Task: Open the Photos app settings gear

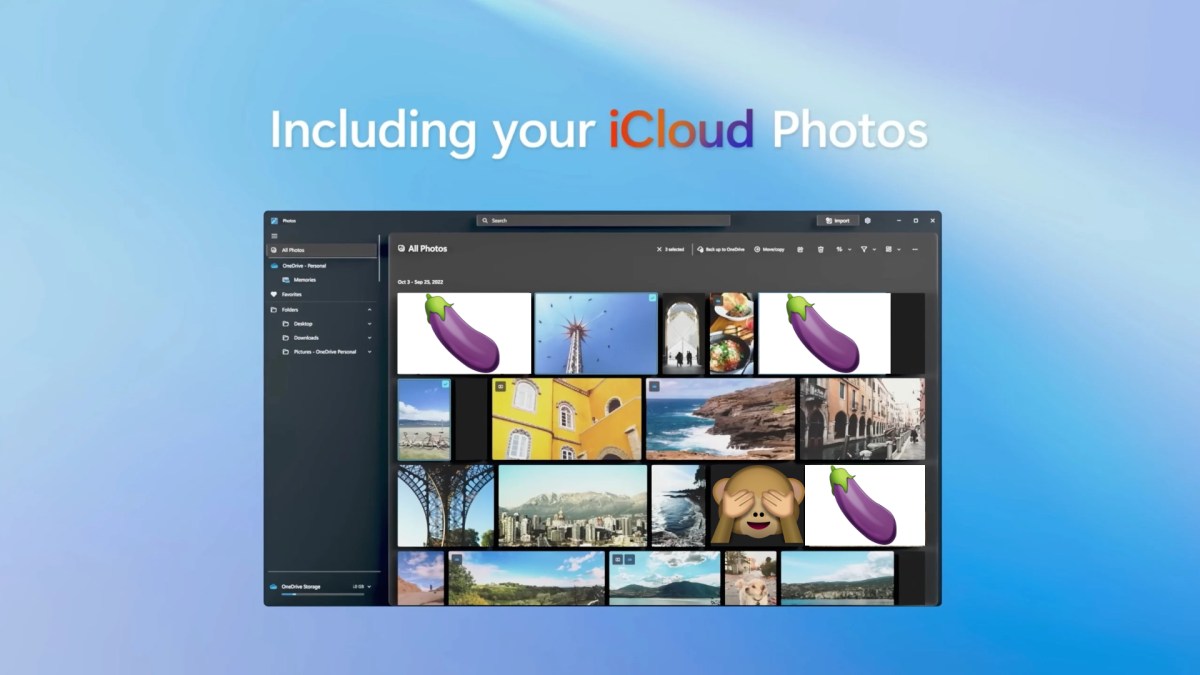Action: coord(867,220)
